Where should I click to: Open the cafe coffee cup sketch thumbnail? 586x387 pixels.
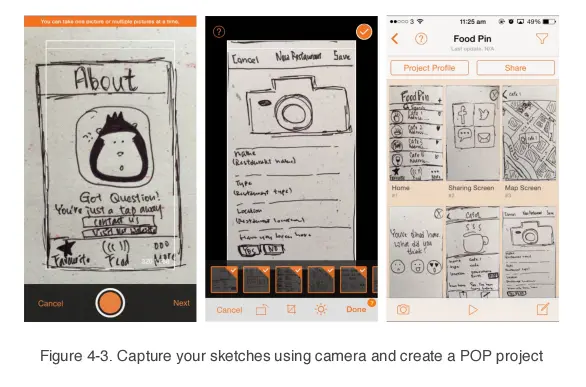click(x=473, y=252)
